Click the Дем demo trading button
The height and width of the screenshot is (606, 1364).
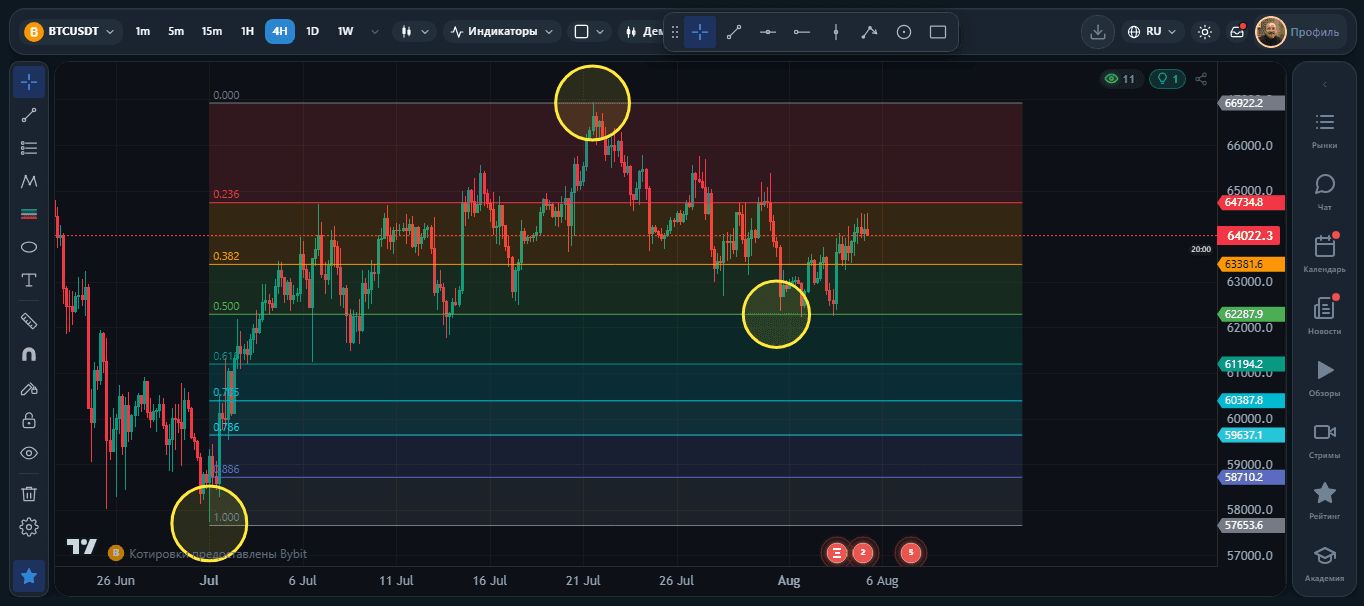coord(643,32)
